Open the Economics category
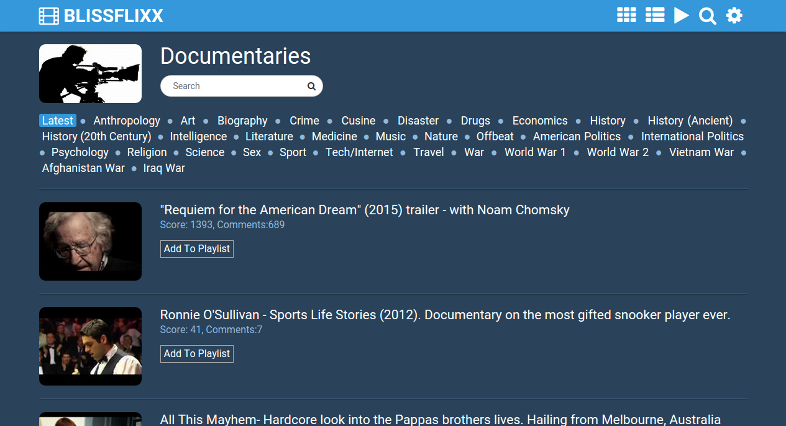 tap(540, 121)
